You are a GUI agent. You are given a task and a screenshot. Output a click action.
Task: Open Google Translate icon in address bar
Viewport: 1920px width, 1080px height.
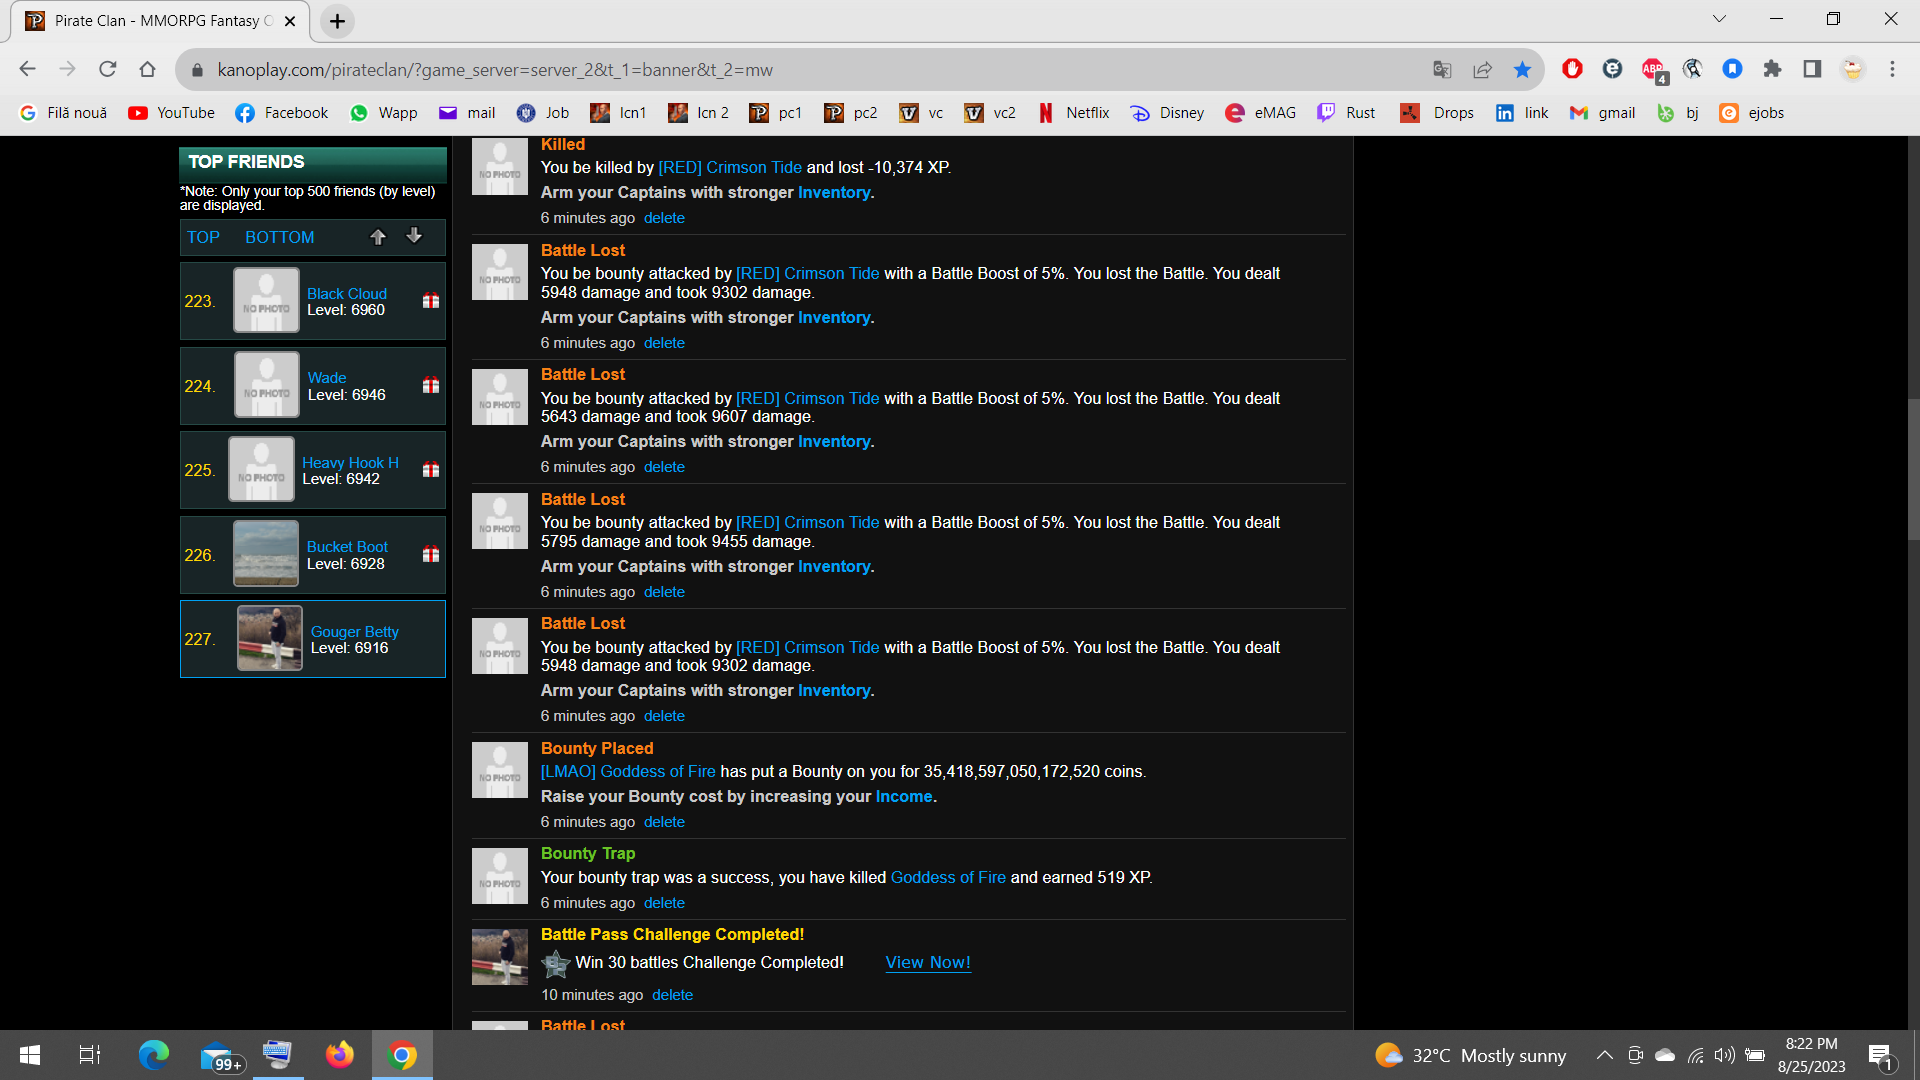point(1442,69)
